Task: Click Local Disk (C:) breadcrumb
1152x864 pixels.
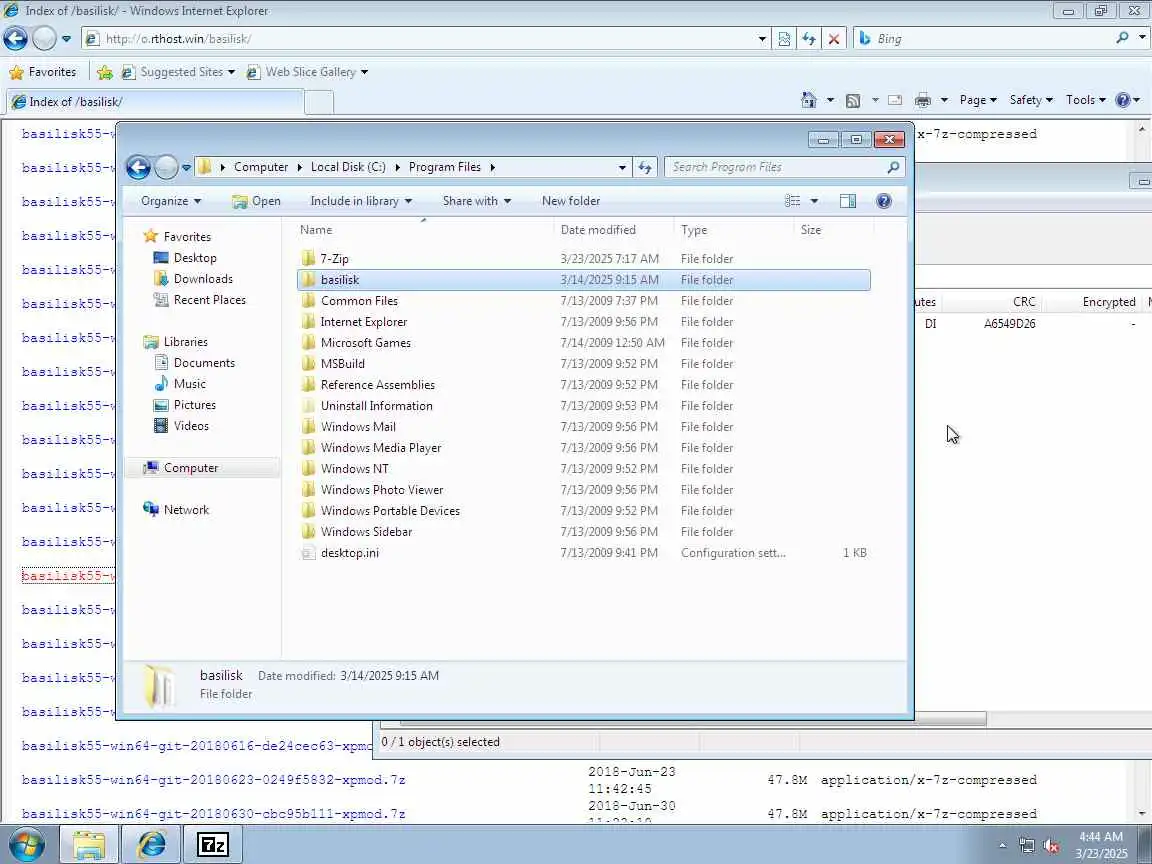Action: click(x=348, y=168)
